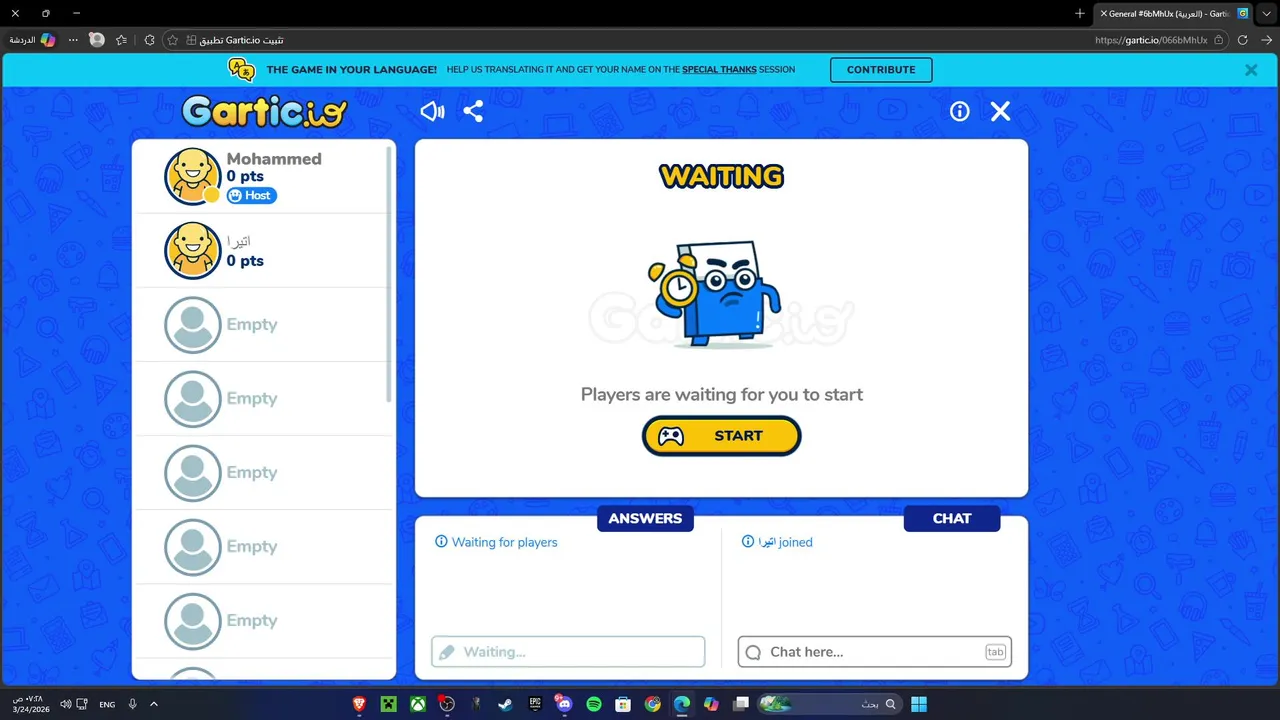Add page to favorites star icon
The image size is (1280, 720).
(172, 40)
